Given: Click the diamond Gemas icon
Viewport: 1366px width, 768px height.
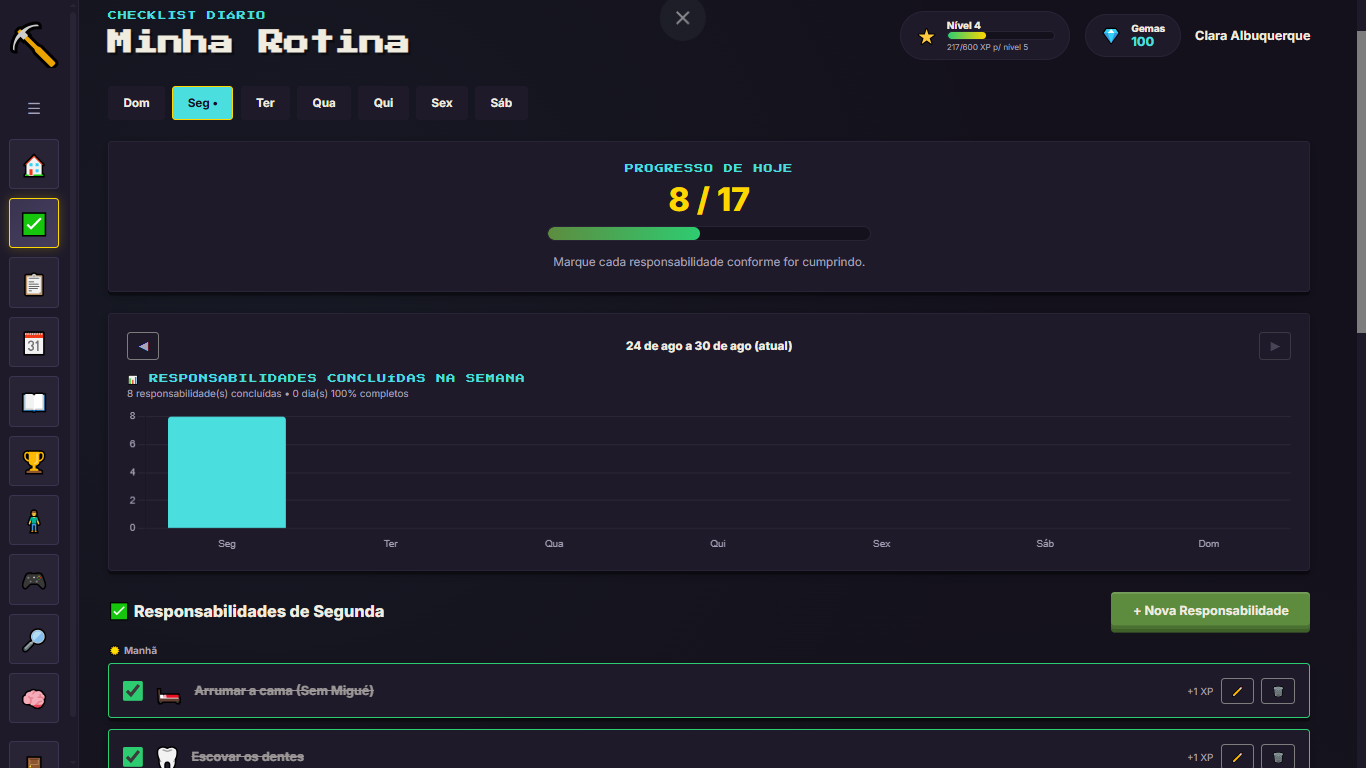Looking at the screenshot, I should pos(1111,36).
